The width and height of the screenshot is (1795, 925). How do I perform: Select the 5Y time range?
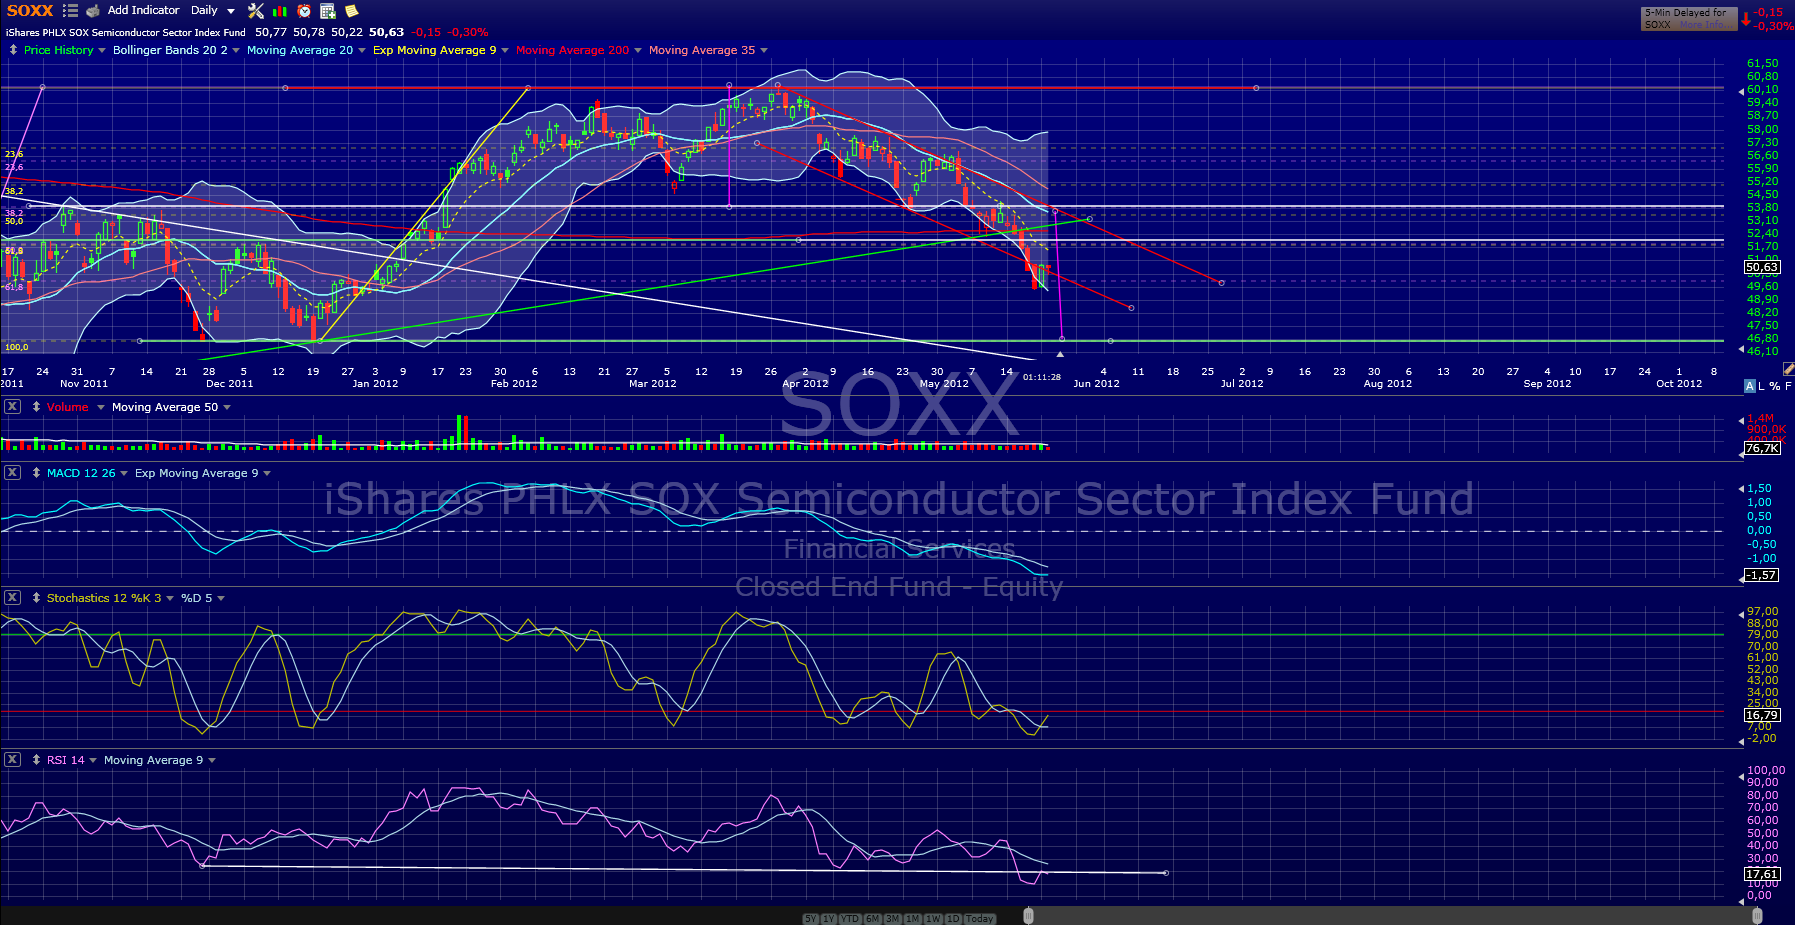(811, 919)
